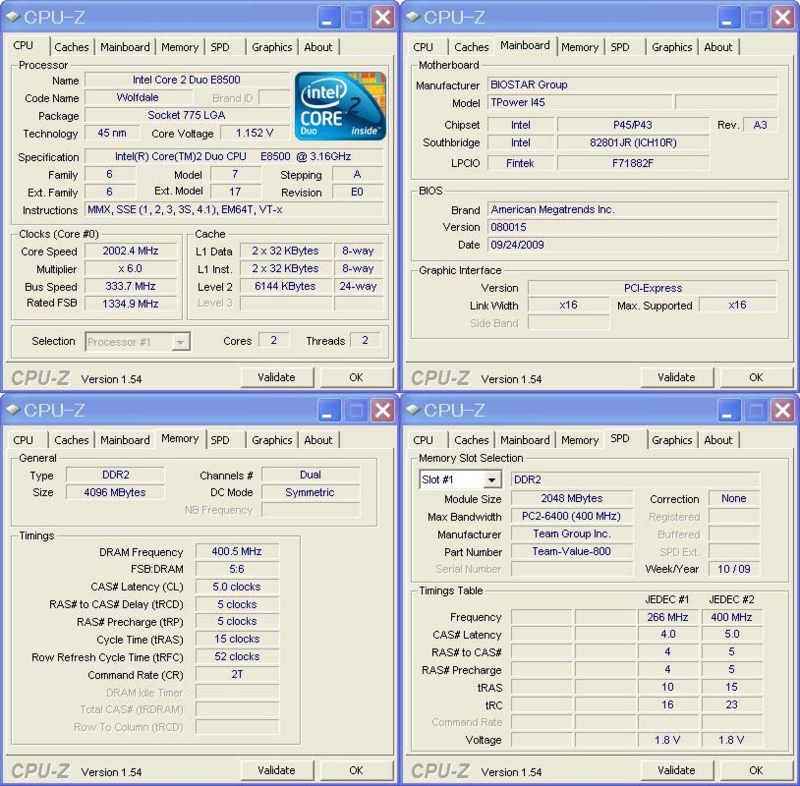Click the Week/Year 10 / 09 value
This screenshot has width=800, height=786.
734,569
